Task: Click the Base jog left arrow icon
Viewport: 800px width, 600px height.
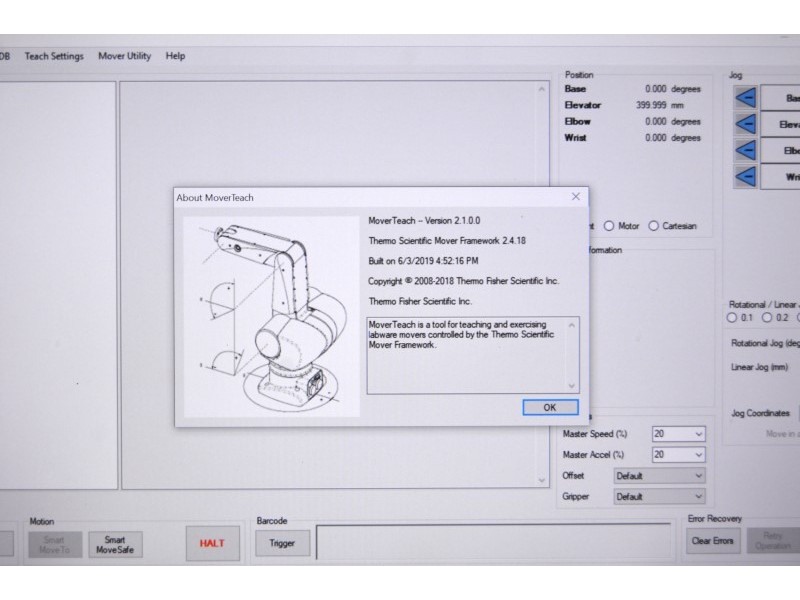Action: click(745, 97)
